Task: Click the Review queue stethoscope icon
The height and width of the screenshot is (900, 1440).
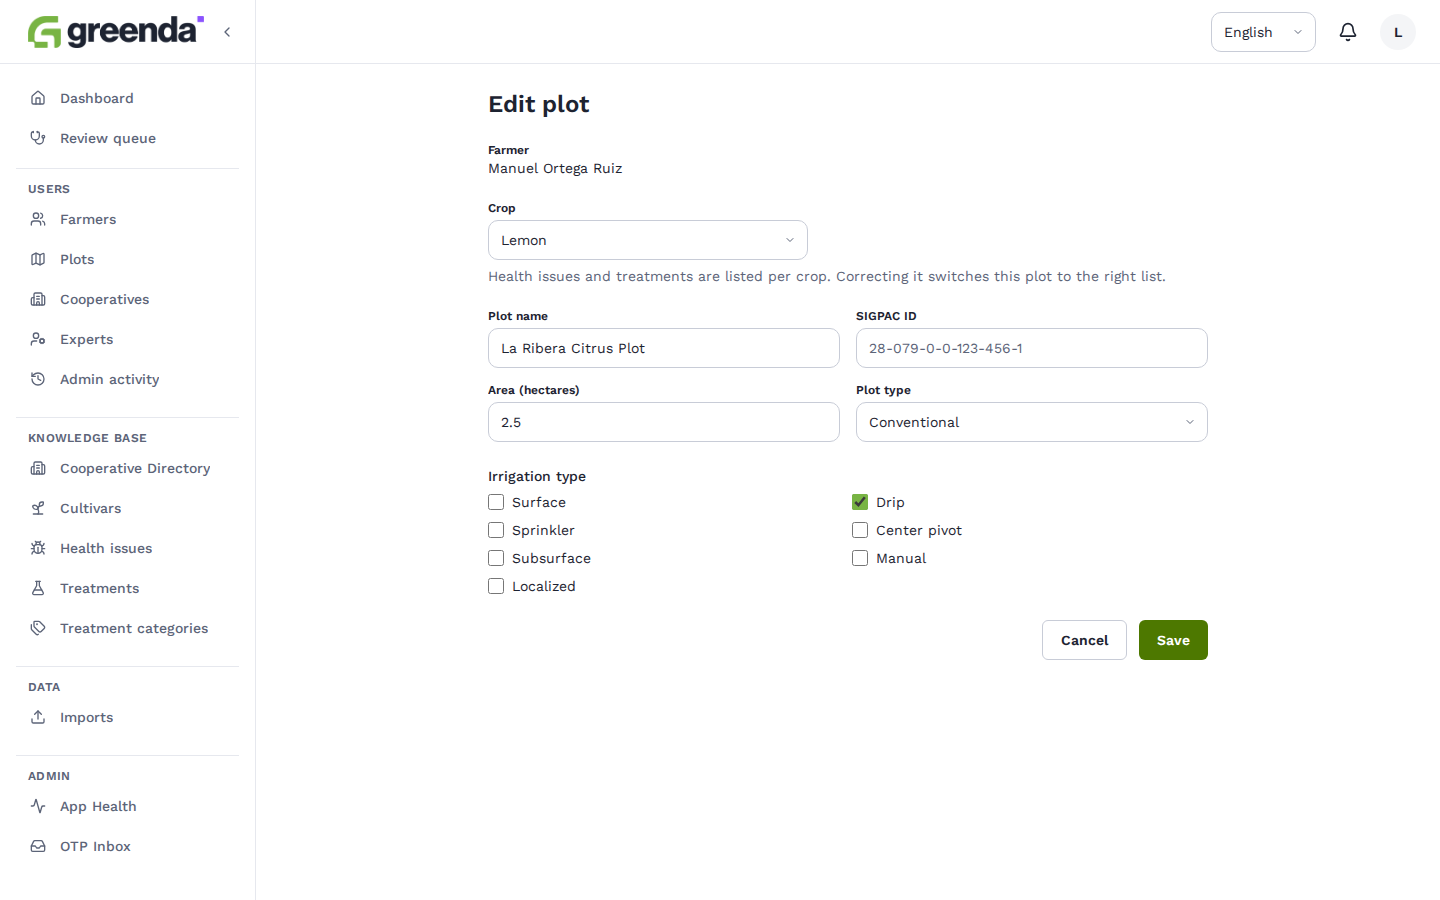Action: click(x=38, y=138)
